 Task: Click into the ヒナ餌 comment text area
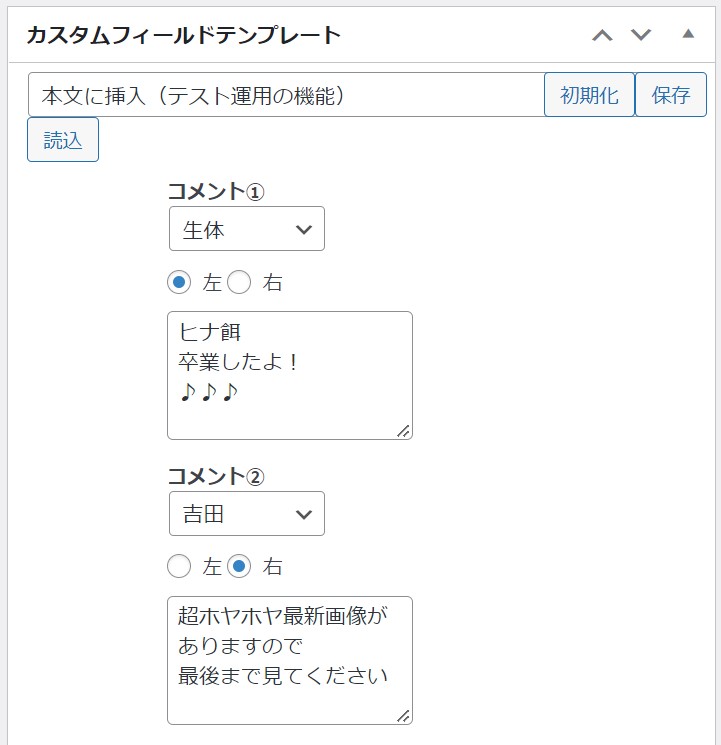coord(289,374)
